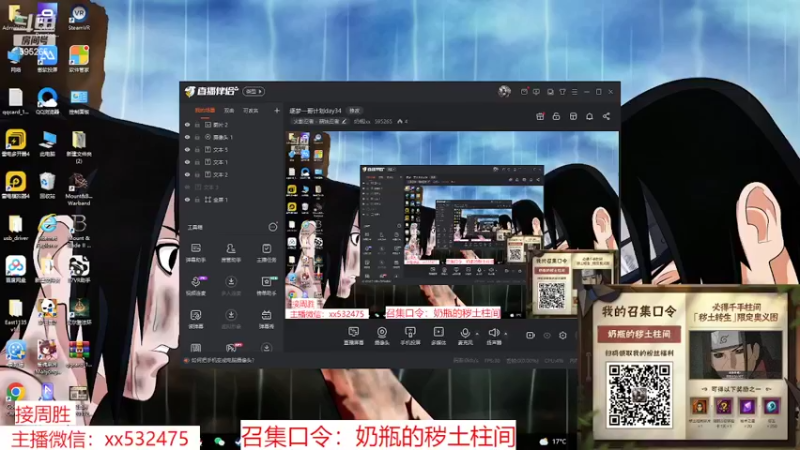800x450 pixels.
Task: Open the 房管助手 tool
Action: point(231,253)
